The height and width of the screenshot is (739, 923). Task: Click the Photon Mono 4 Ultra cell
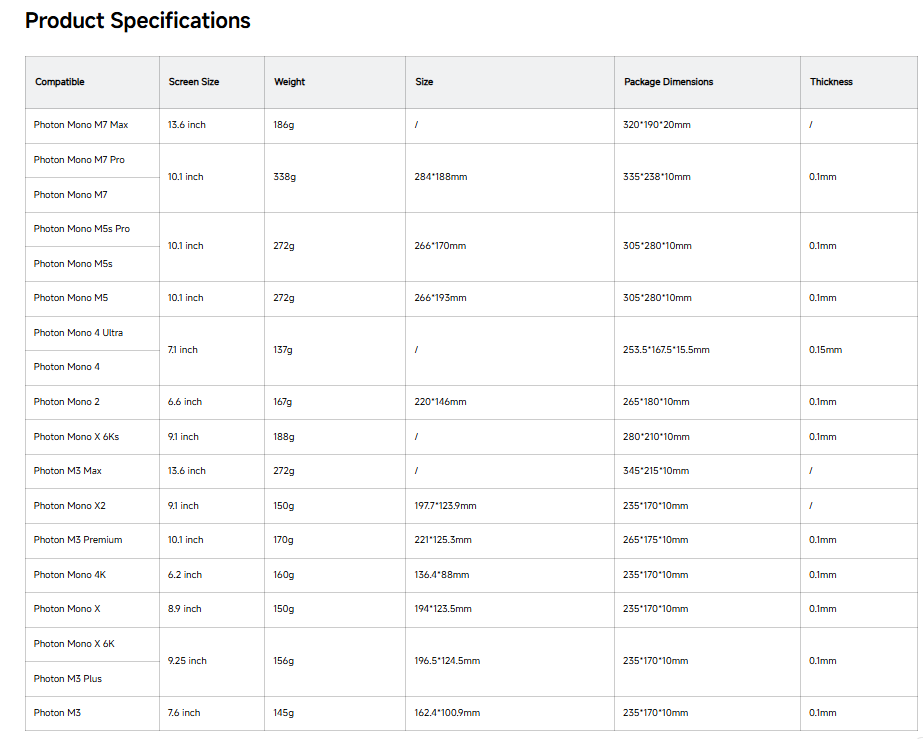(x=79, y=333)
